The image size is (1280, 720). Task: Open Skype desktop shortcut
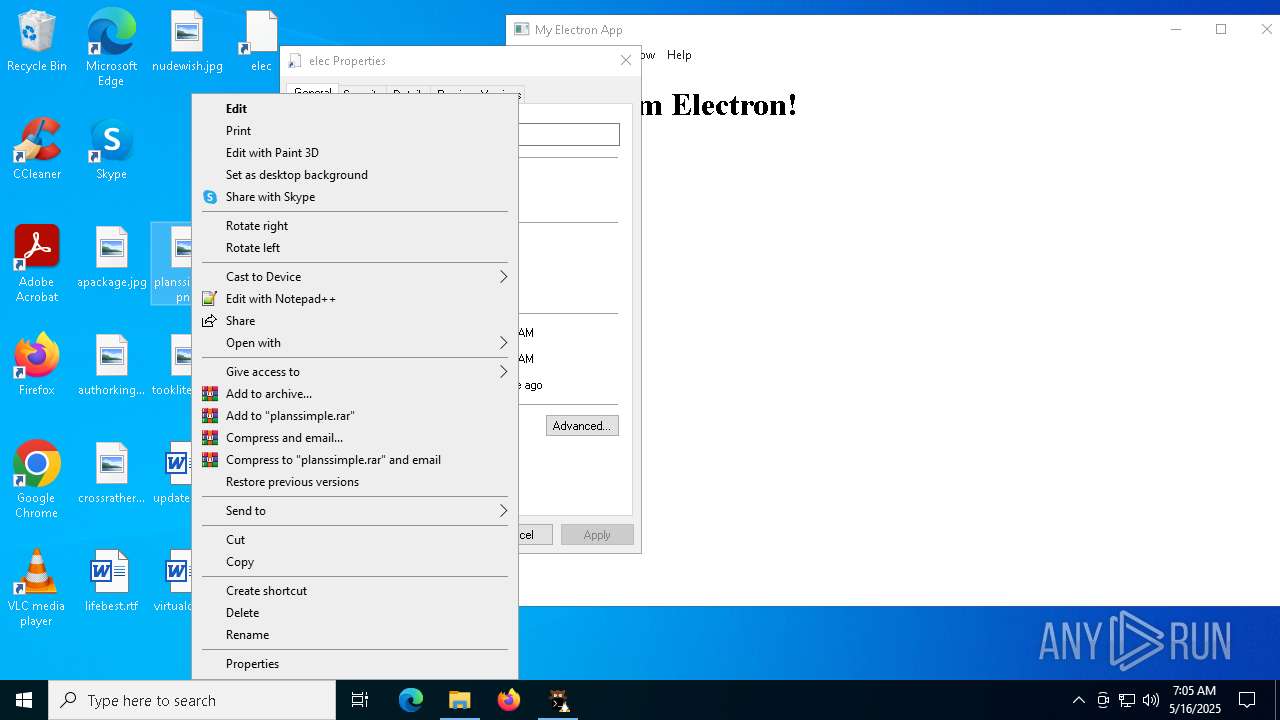111,150
